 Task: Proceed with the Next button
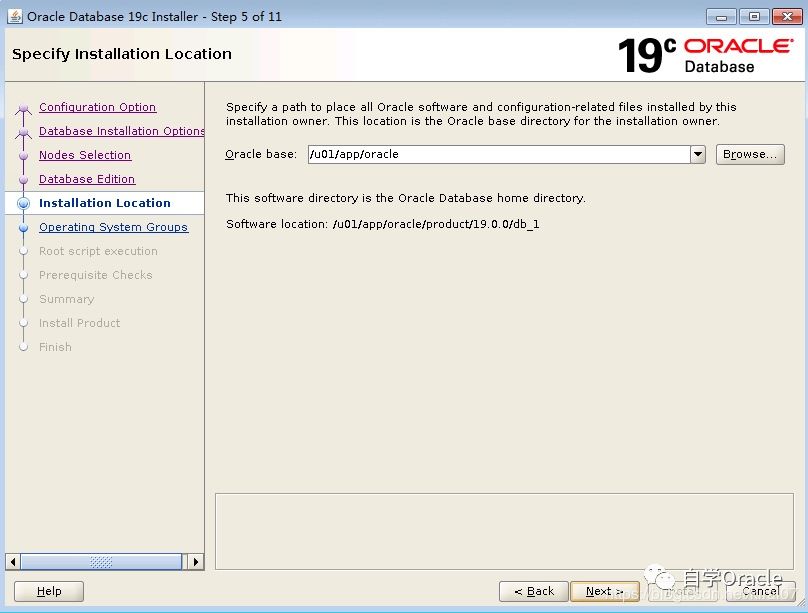coord(604,591)
